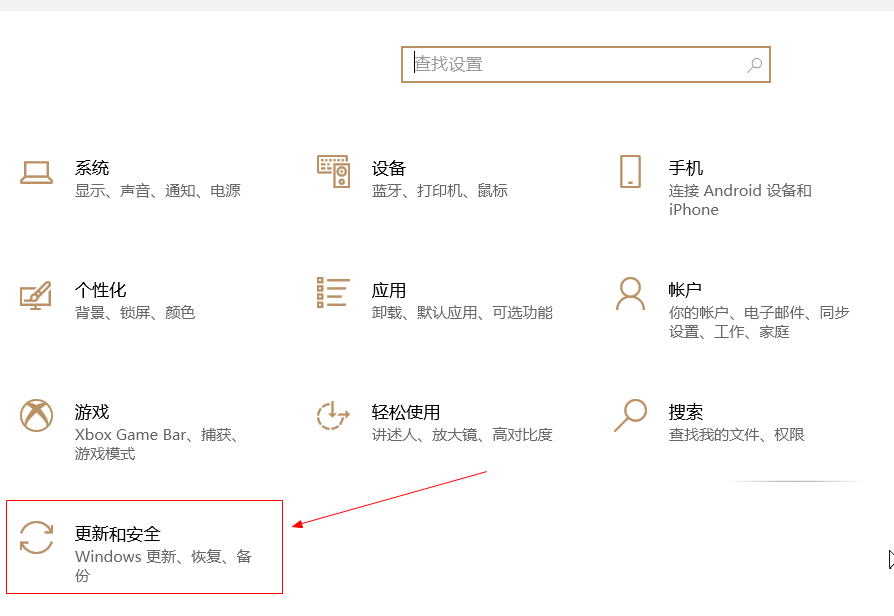Click the clock-arrow icon for 轻松使用
This screenshot has height=616, width=894.
pos(333,415)
